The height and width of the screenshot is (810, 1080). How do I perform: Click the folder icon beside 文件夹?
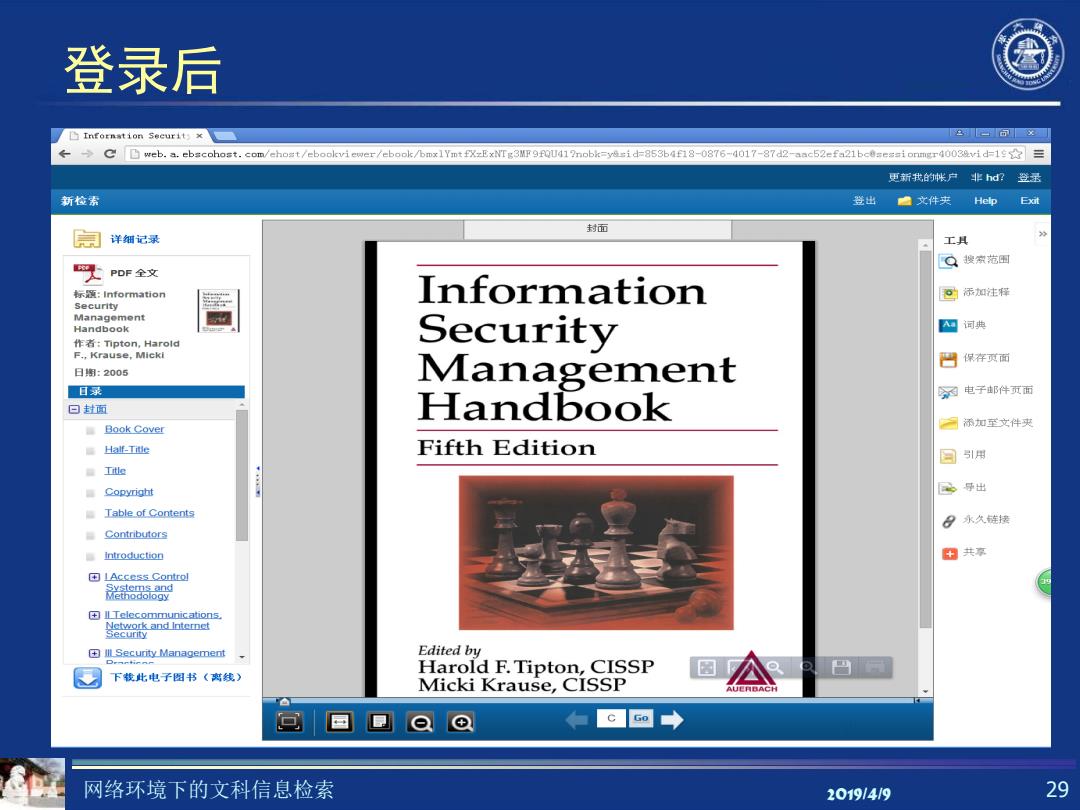click(904, 201)
